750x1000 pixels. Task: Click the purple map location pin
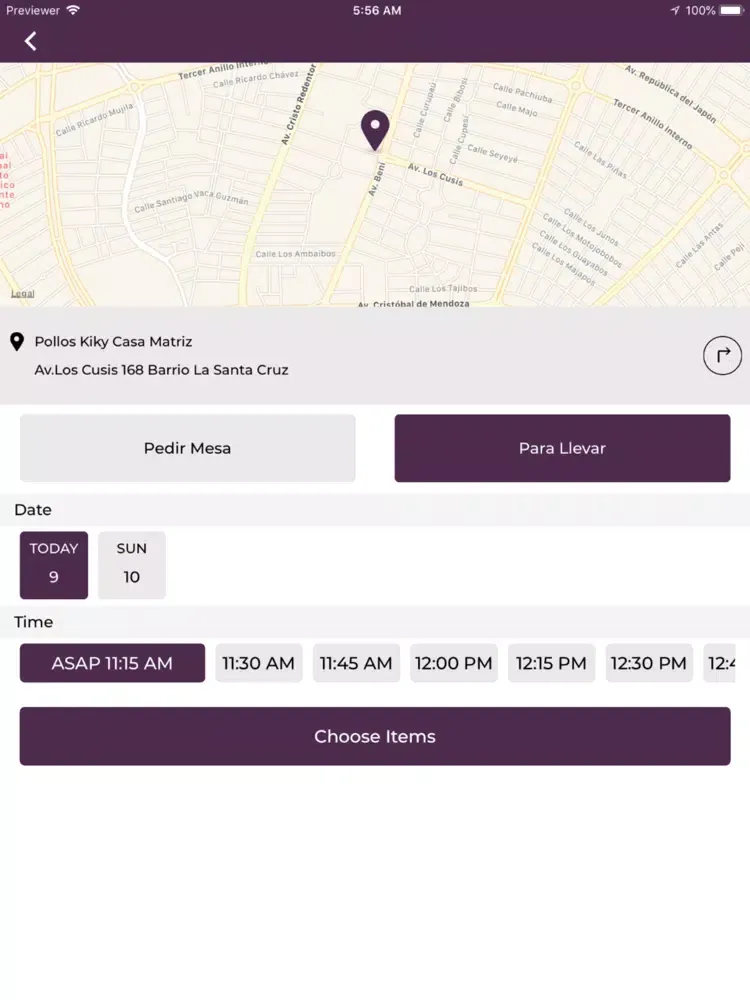click(375, 130)
